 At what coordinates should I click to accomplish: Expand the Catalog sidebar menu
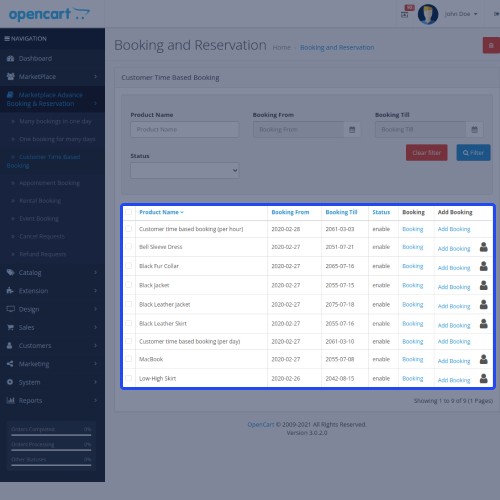(x=52, y=272)
